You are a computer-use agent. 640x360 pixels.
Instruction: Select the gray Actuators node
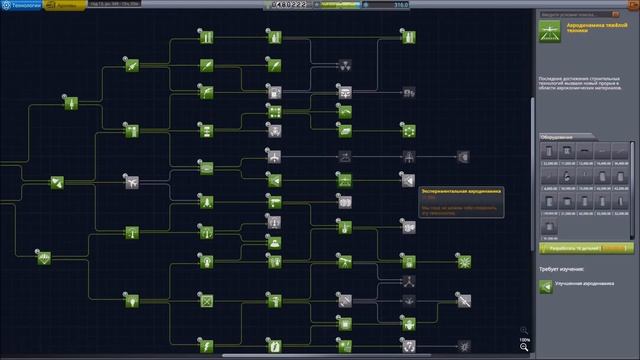click(274, 131)
